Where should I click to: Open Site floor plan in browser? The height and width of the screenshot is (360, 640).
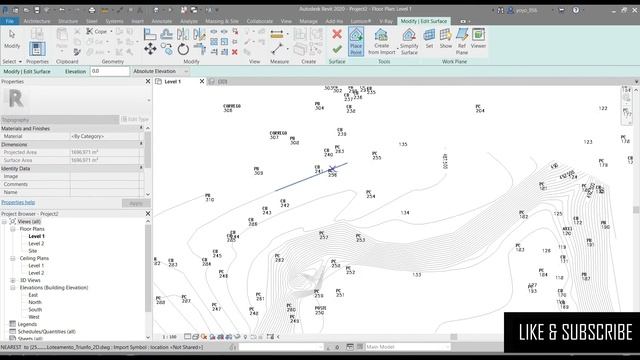point(33,251)
